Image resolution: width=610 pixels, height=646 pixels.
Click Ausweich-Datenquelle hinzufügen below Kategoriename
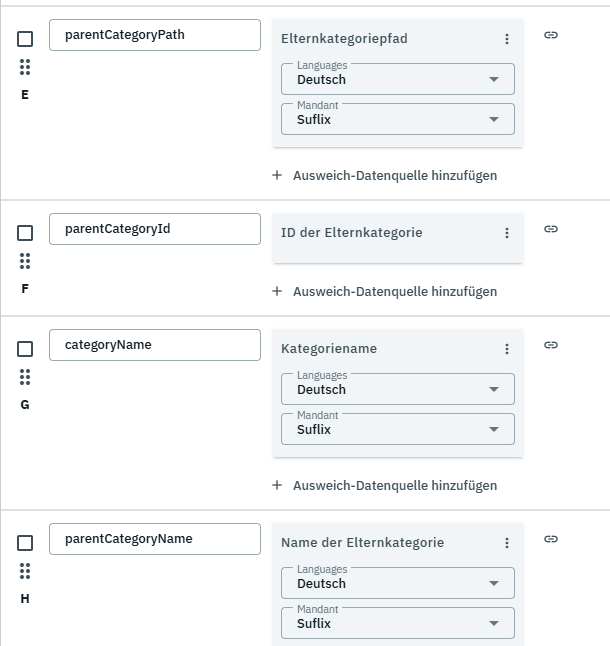click(x=385, y=485)
